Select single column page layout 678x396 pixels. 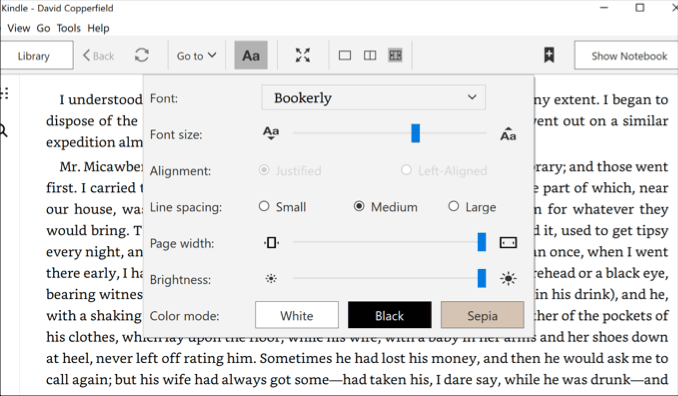click(345, 55)
